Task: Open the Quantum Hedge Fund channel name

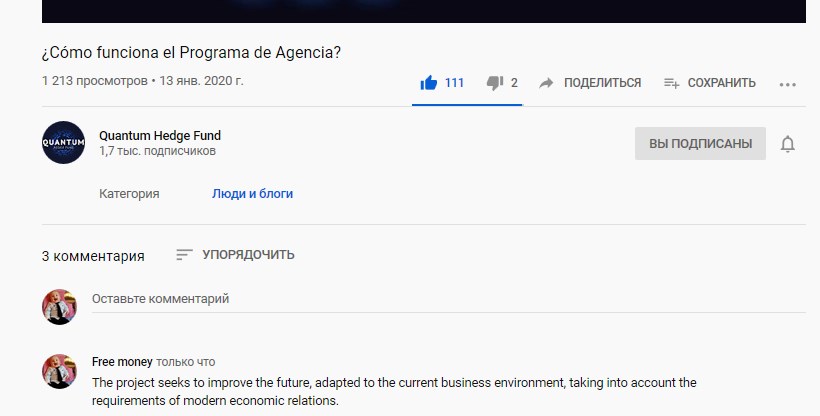Action: [x=160, y=136]
